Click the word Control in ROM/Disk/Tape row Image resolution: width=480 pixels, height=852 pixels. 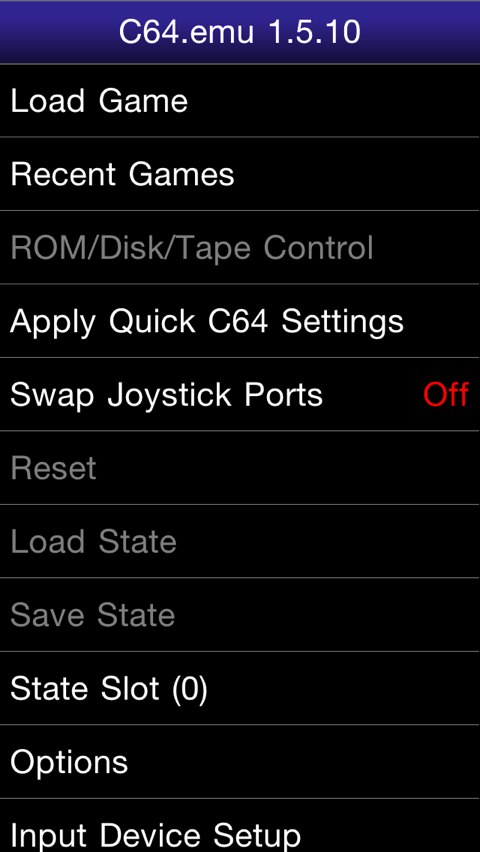click(319, 247)
